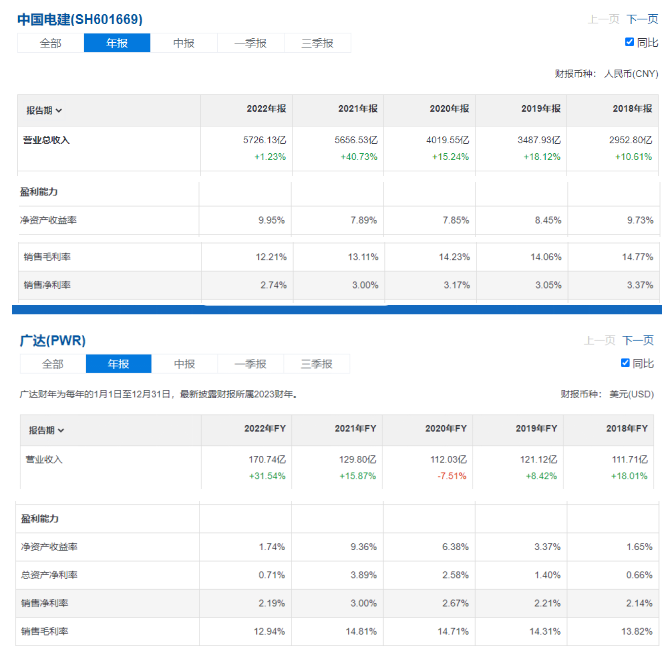
Task: Toggle 同比 checkbox for 广达
Action: tap(625, 363)
